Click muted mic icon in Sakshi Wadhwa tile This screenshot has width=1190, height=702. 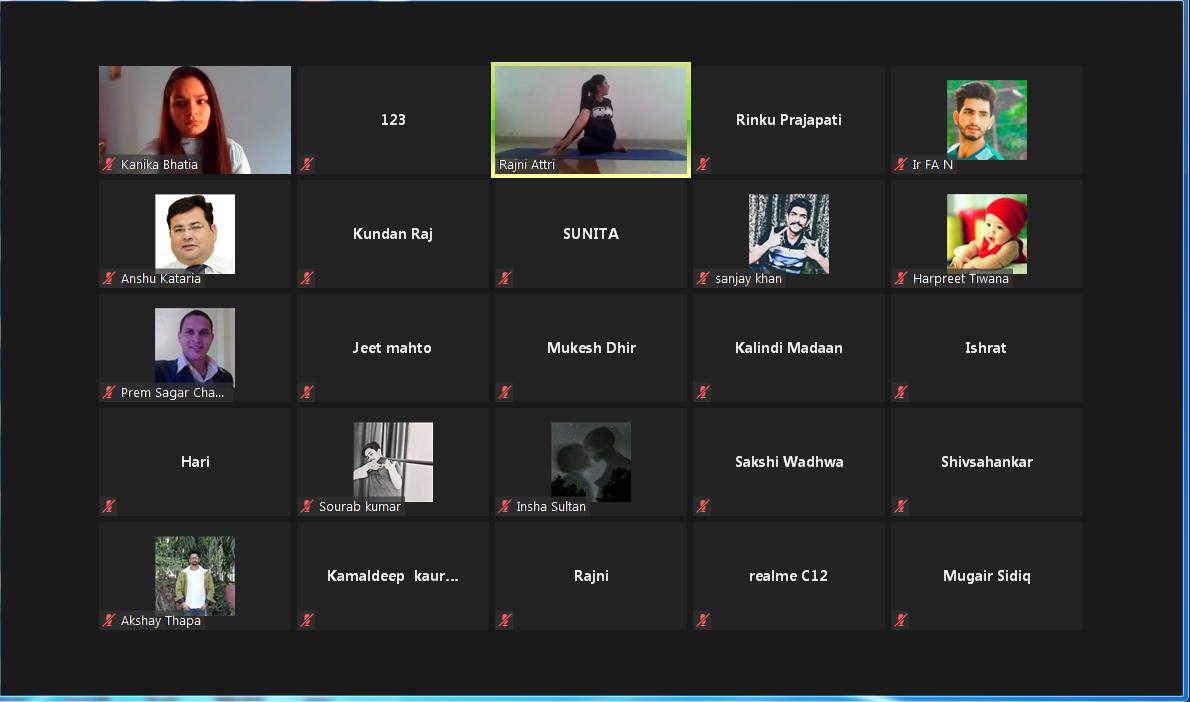pos(703,505)
